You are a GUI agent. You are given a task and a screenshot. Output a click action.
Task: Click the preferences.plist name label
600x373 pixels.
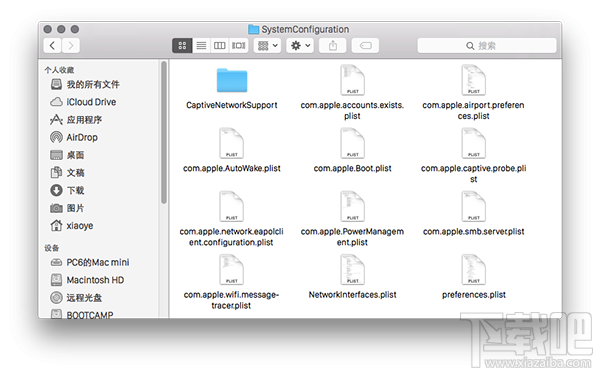pos(474,295)
